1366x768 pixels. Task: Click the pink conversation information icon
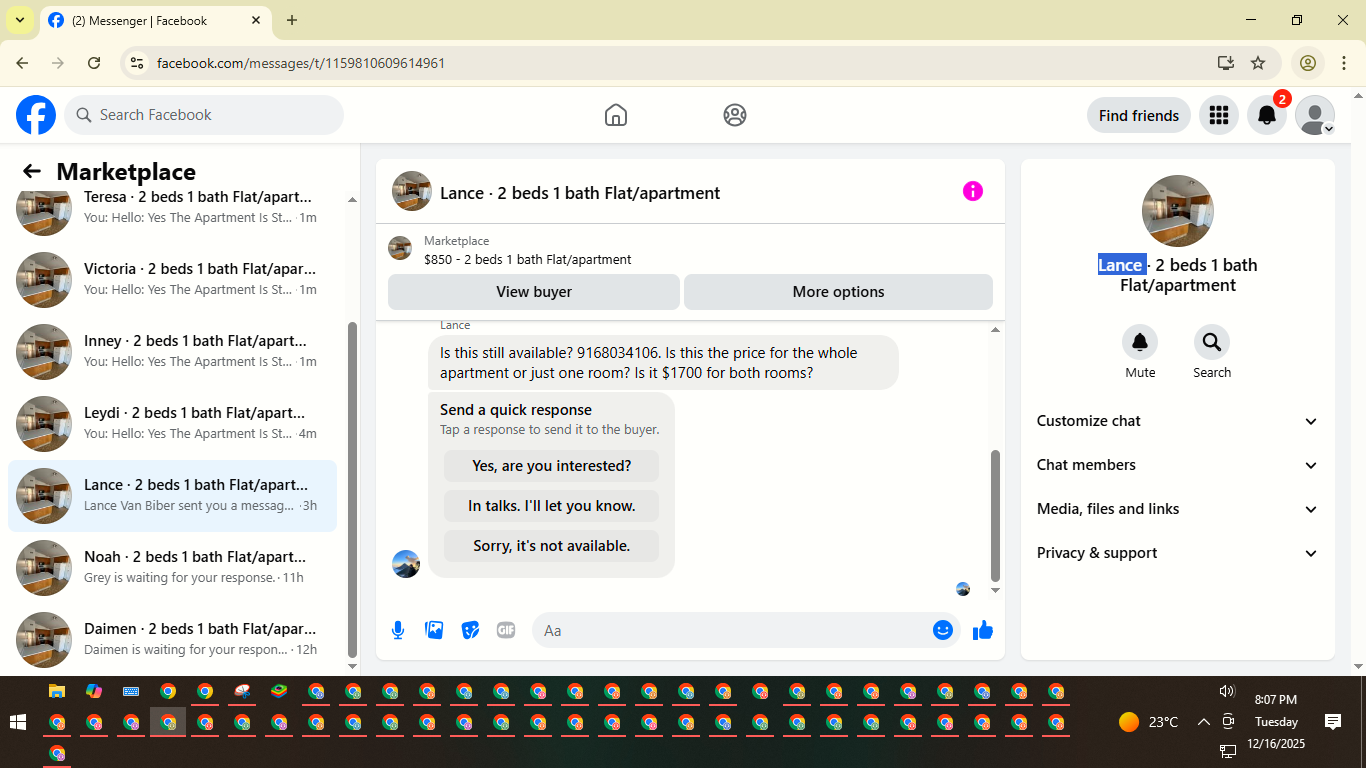[973, 191]
